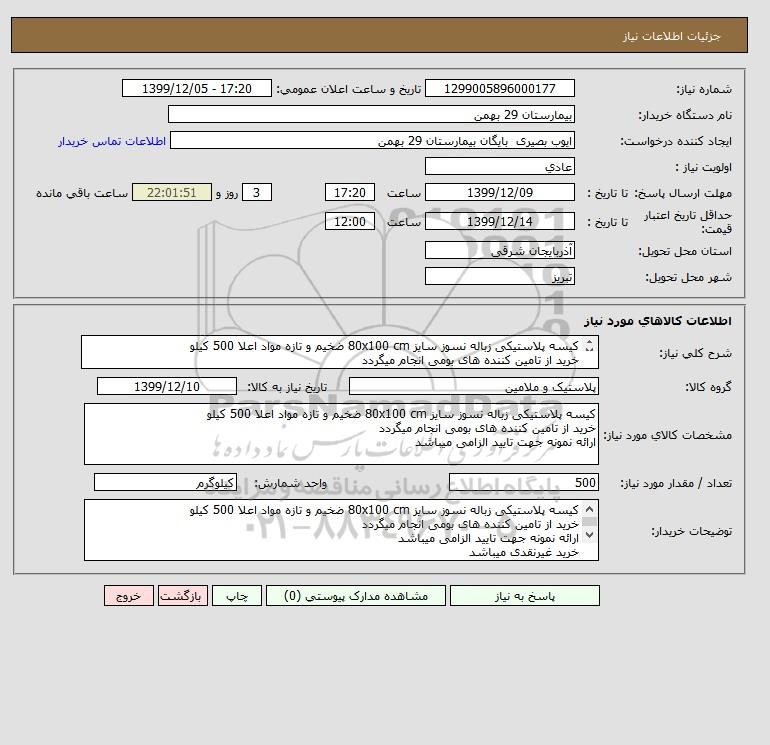Click the scroll up arrow in توضیحات خریدار box
Viewport: 770px width, 745px height.
pos(589,509)
